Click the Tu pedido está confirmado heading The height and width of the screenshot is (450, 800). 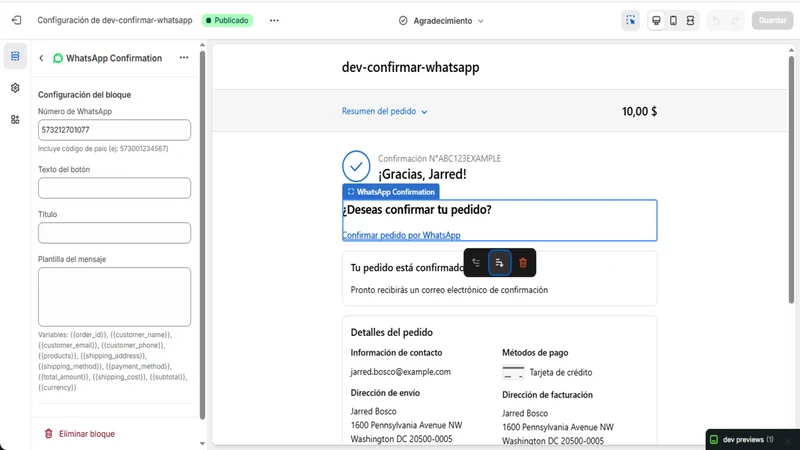tap(407, 268)
